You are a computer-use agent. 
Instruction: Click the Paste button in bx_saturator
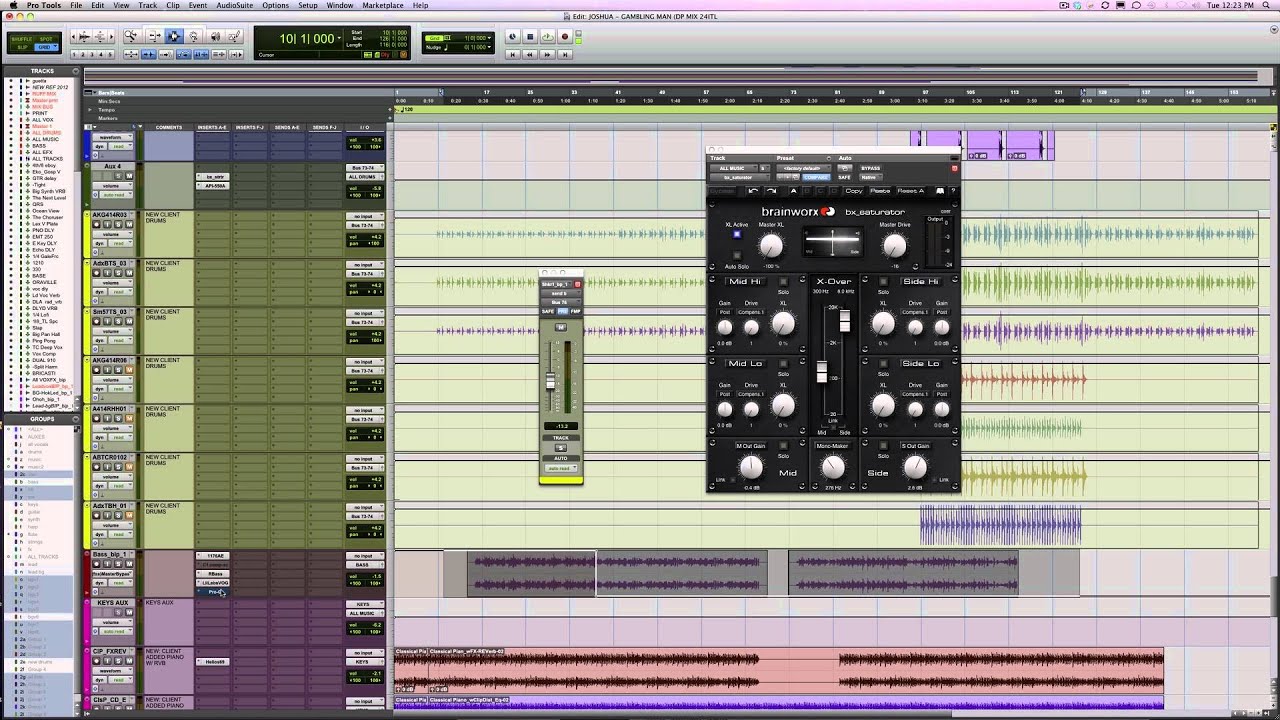[x=880, y=191]
